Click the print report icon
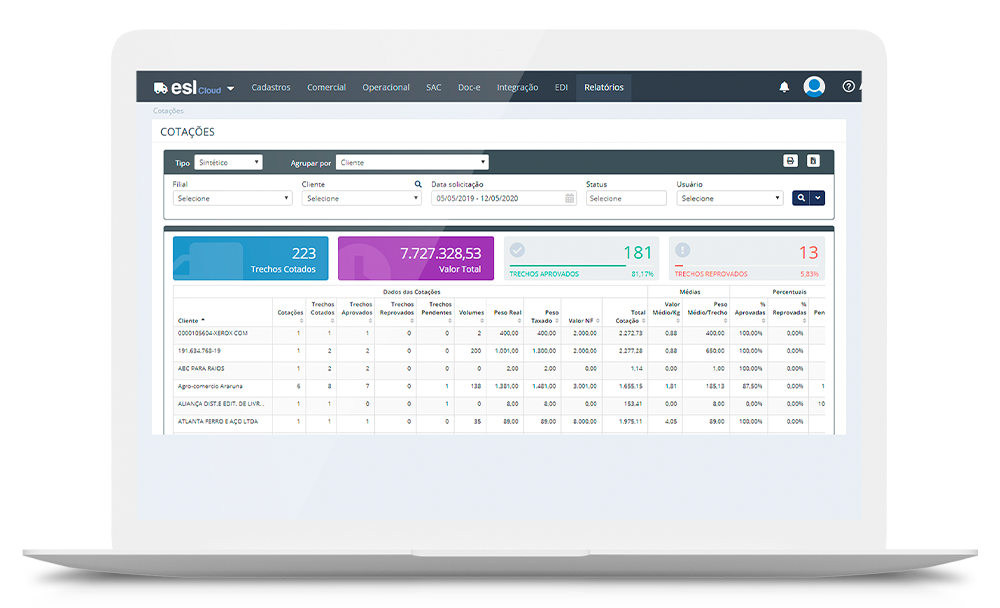The height and width of the screenshot is (608, 1000). (790, 160)
